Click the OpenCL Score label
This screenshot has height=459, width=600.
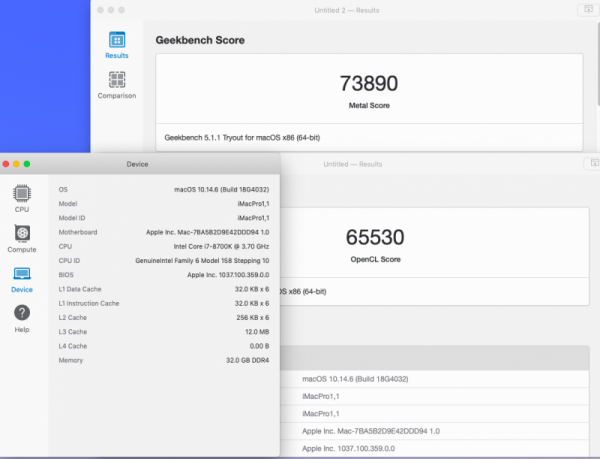375,259
